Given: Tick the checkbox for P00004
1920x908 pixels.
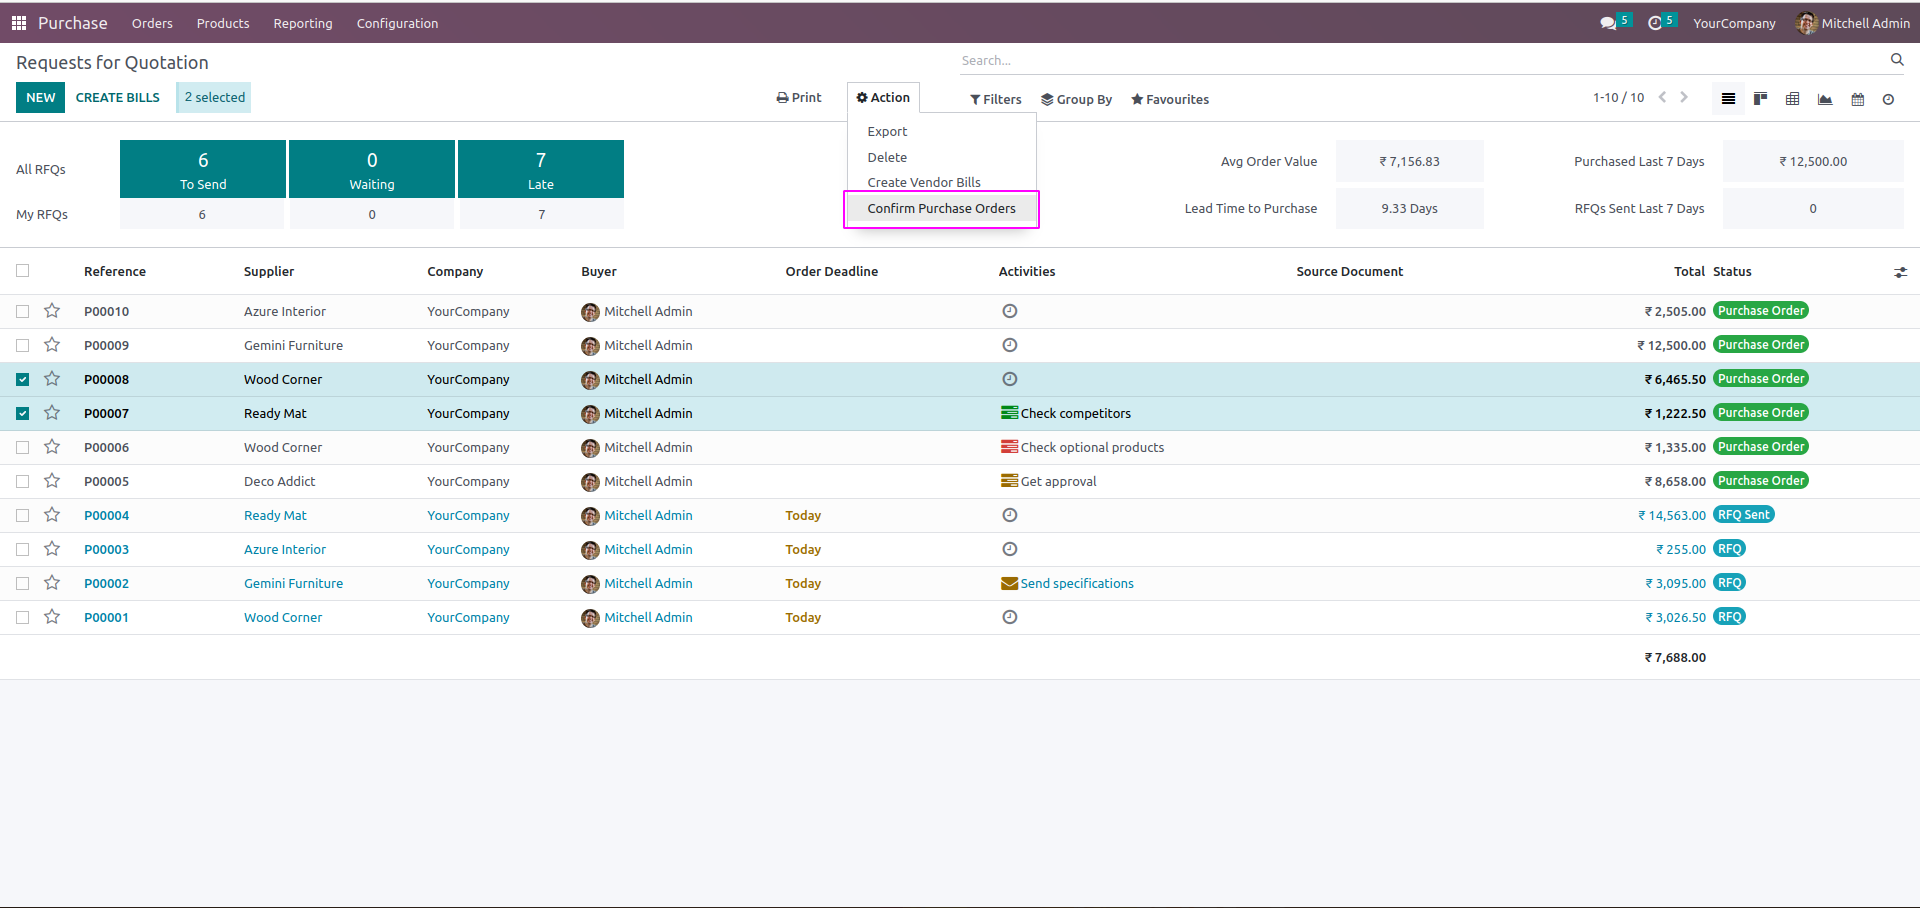Looking at the screenshot, I should tap(23, 515).
